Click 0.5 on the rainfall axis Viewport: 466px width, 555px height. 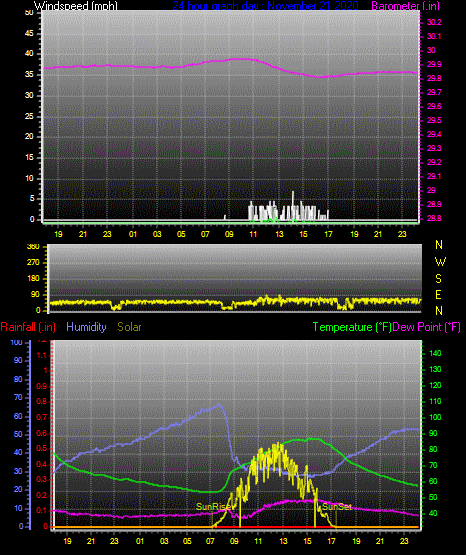point(42,448)
